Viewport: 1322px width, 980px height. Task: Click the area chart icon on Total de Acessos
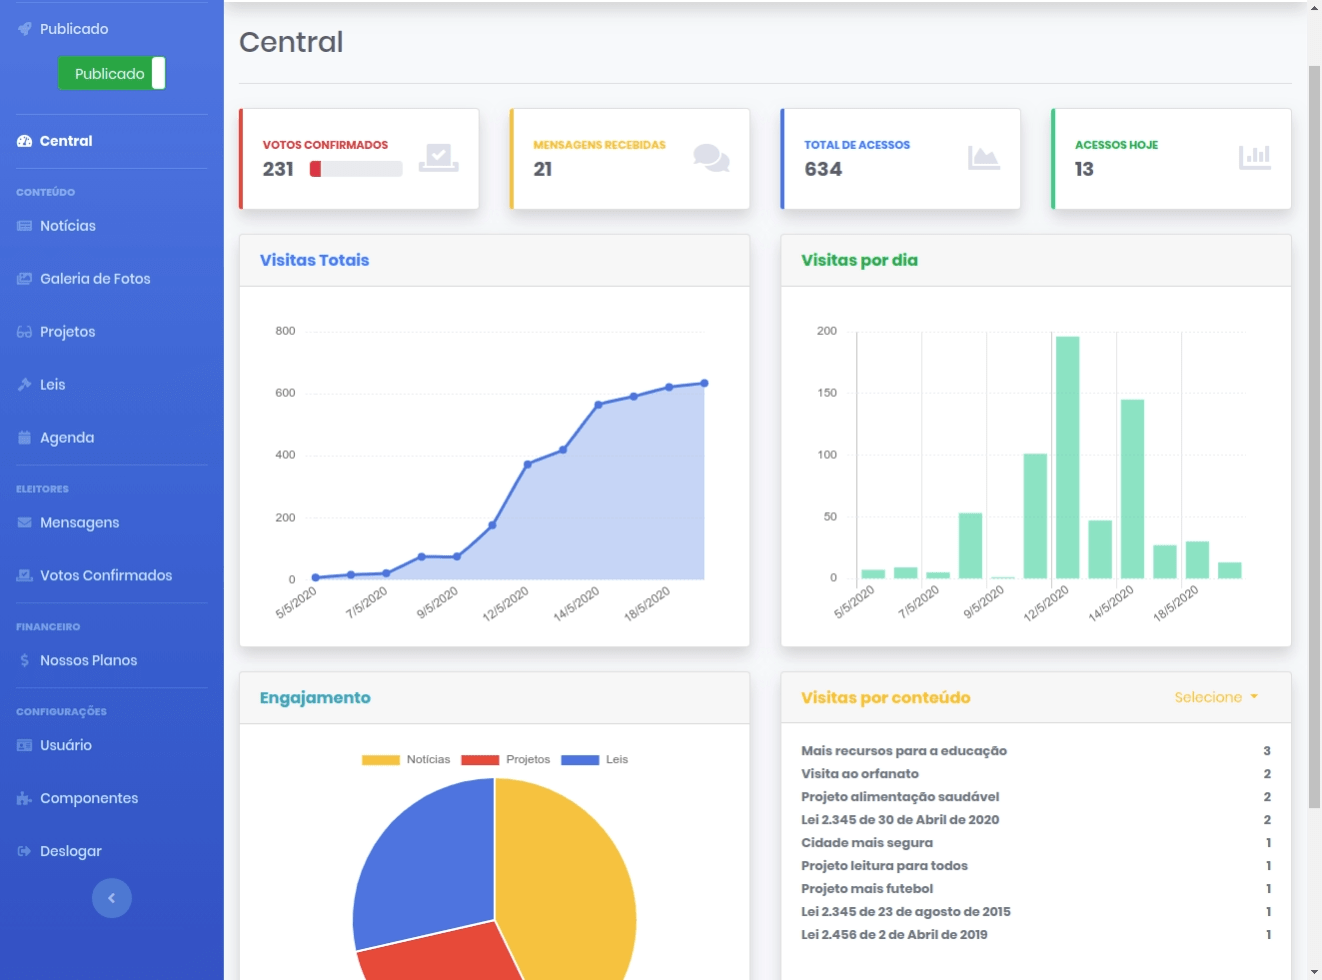point(983,158)
